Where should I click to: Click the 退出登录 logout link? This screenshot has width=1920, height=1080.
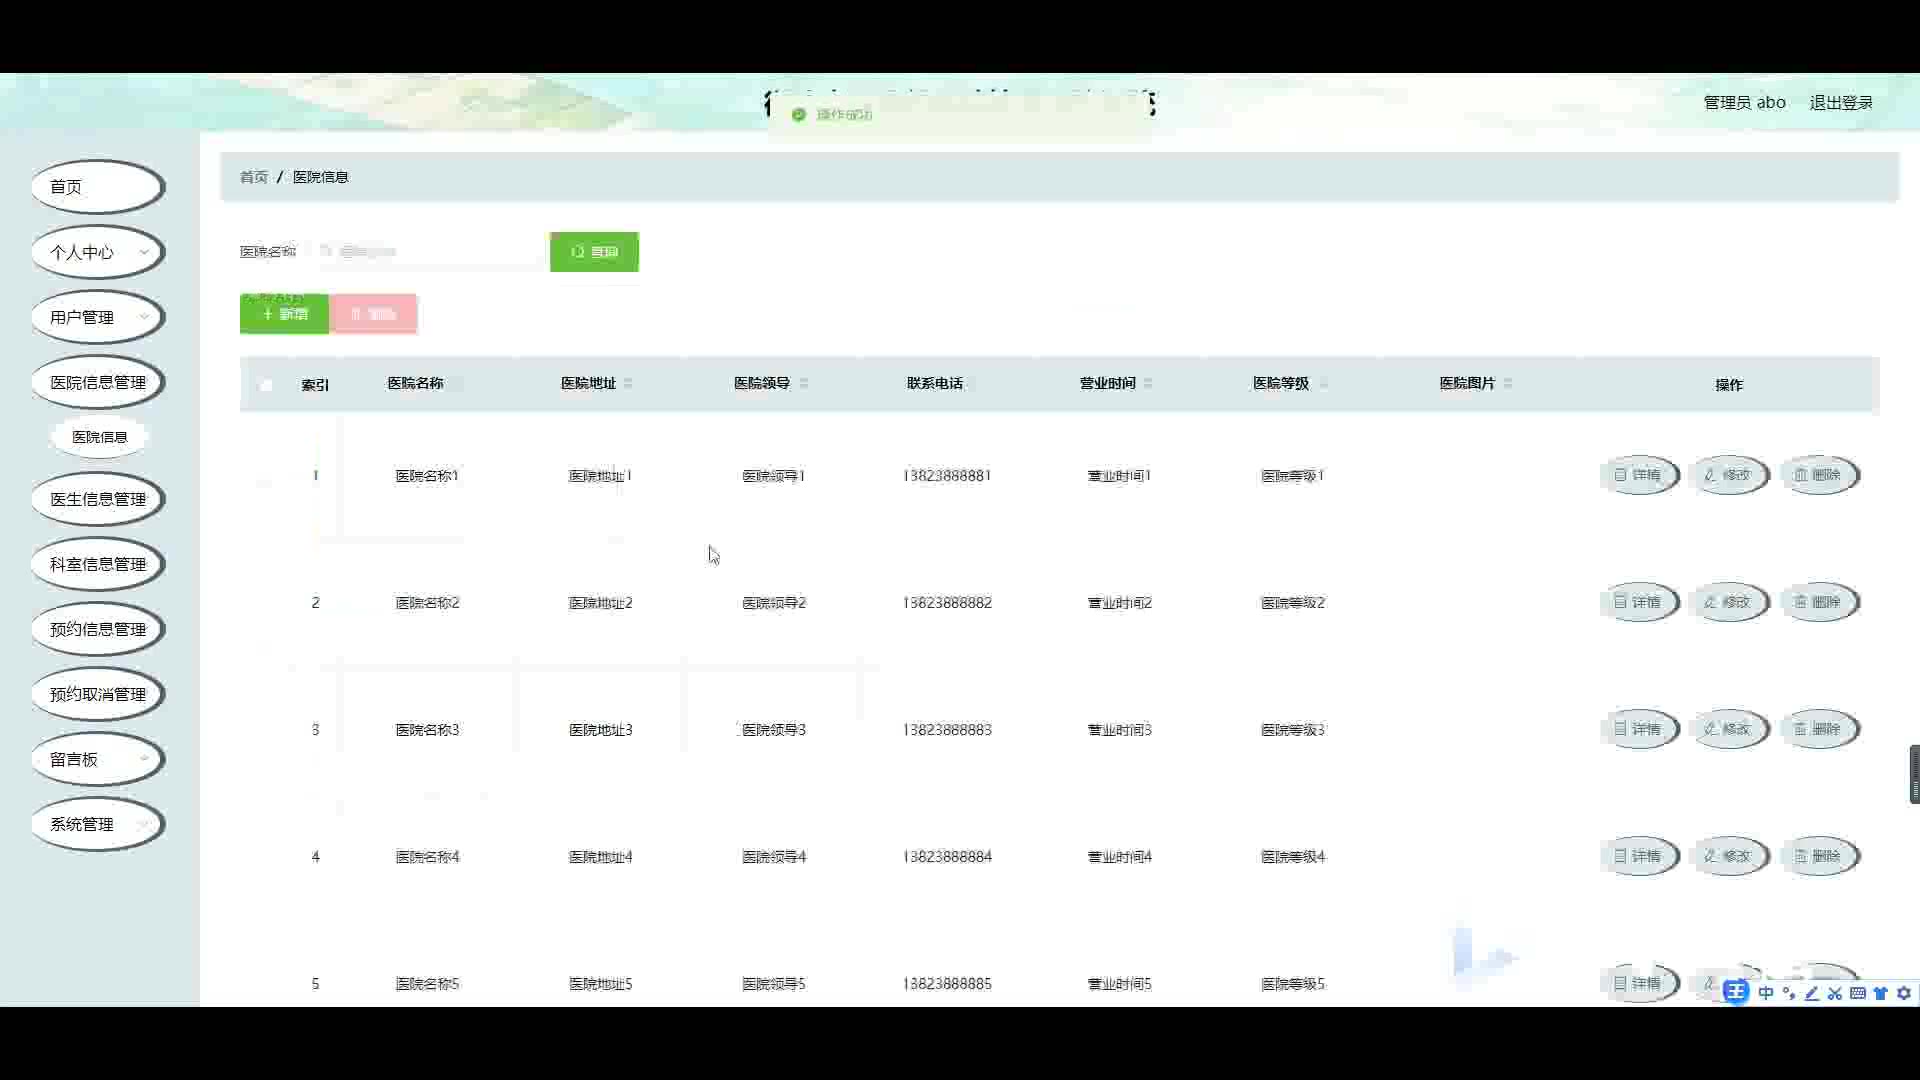tap(1840, 102)
